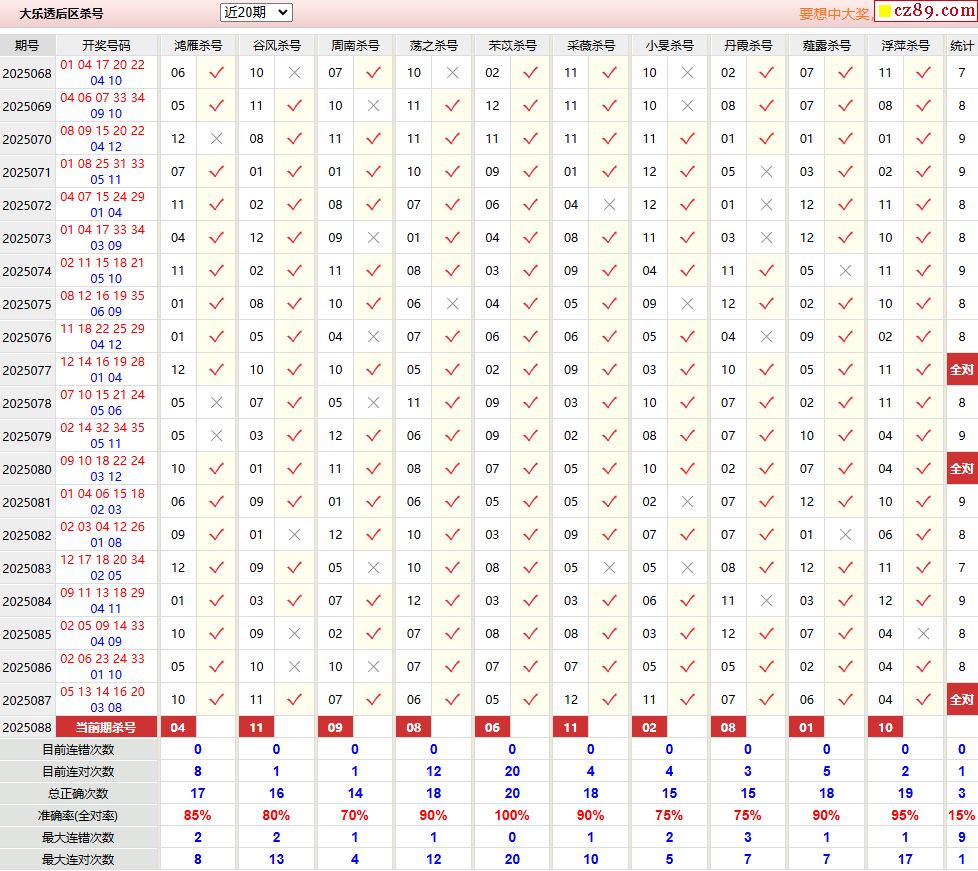Select period number 2025088
978x871 pixels.
(27, 727)
